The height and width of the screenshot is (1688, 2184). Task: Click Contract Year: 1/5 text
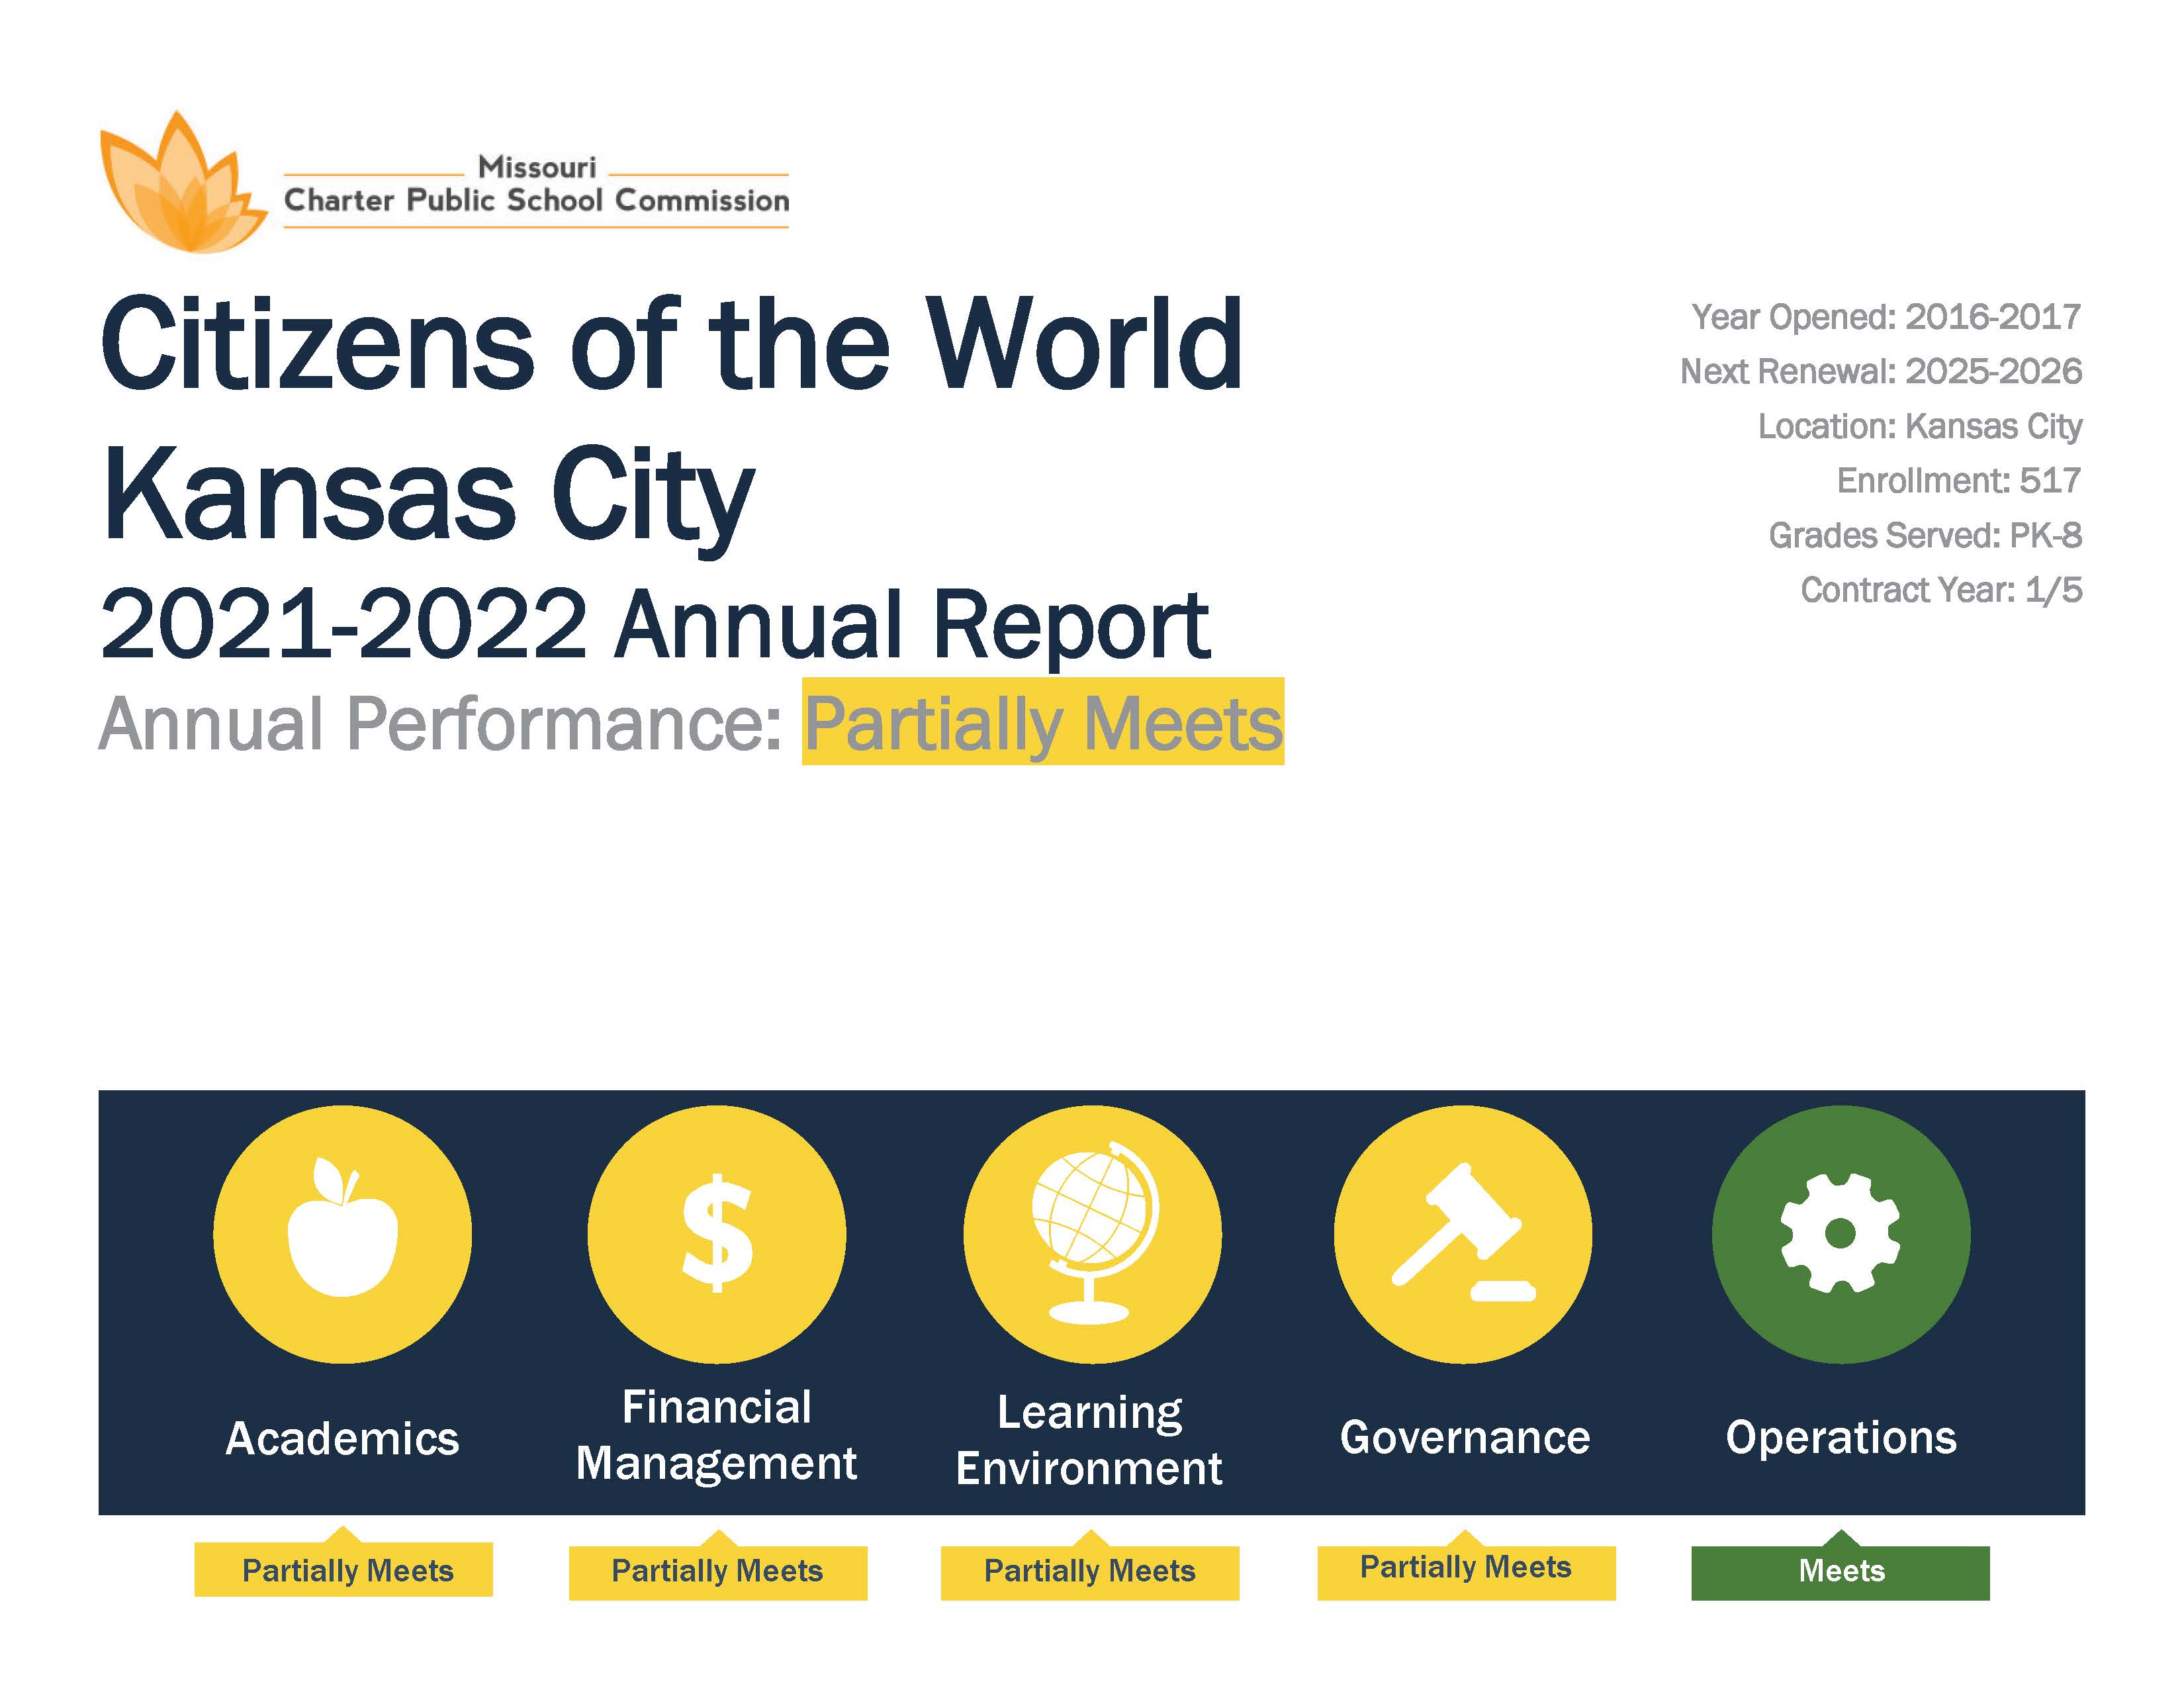click(x=1942, y=590)
